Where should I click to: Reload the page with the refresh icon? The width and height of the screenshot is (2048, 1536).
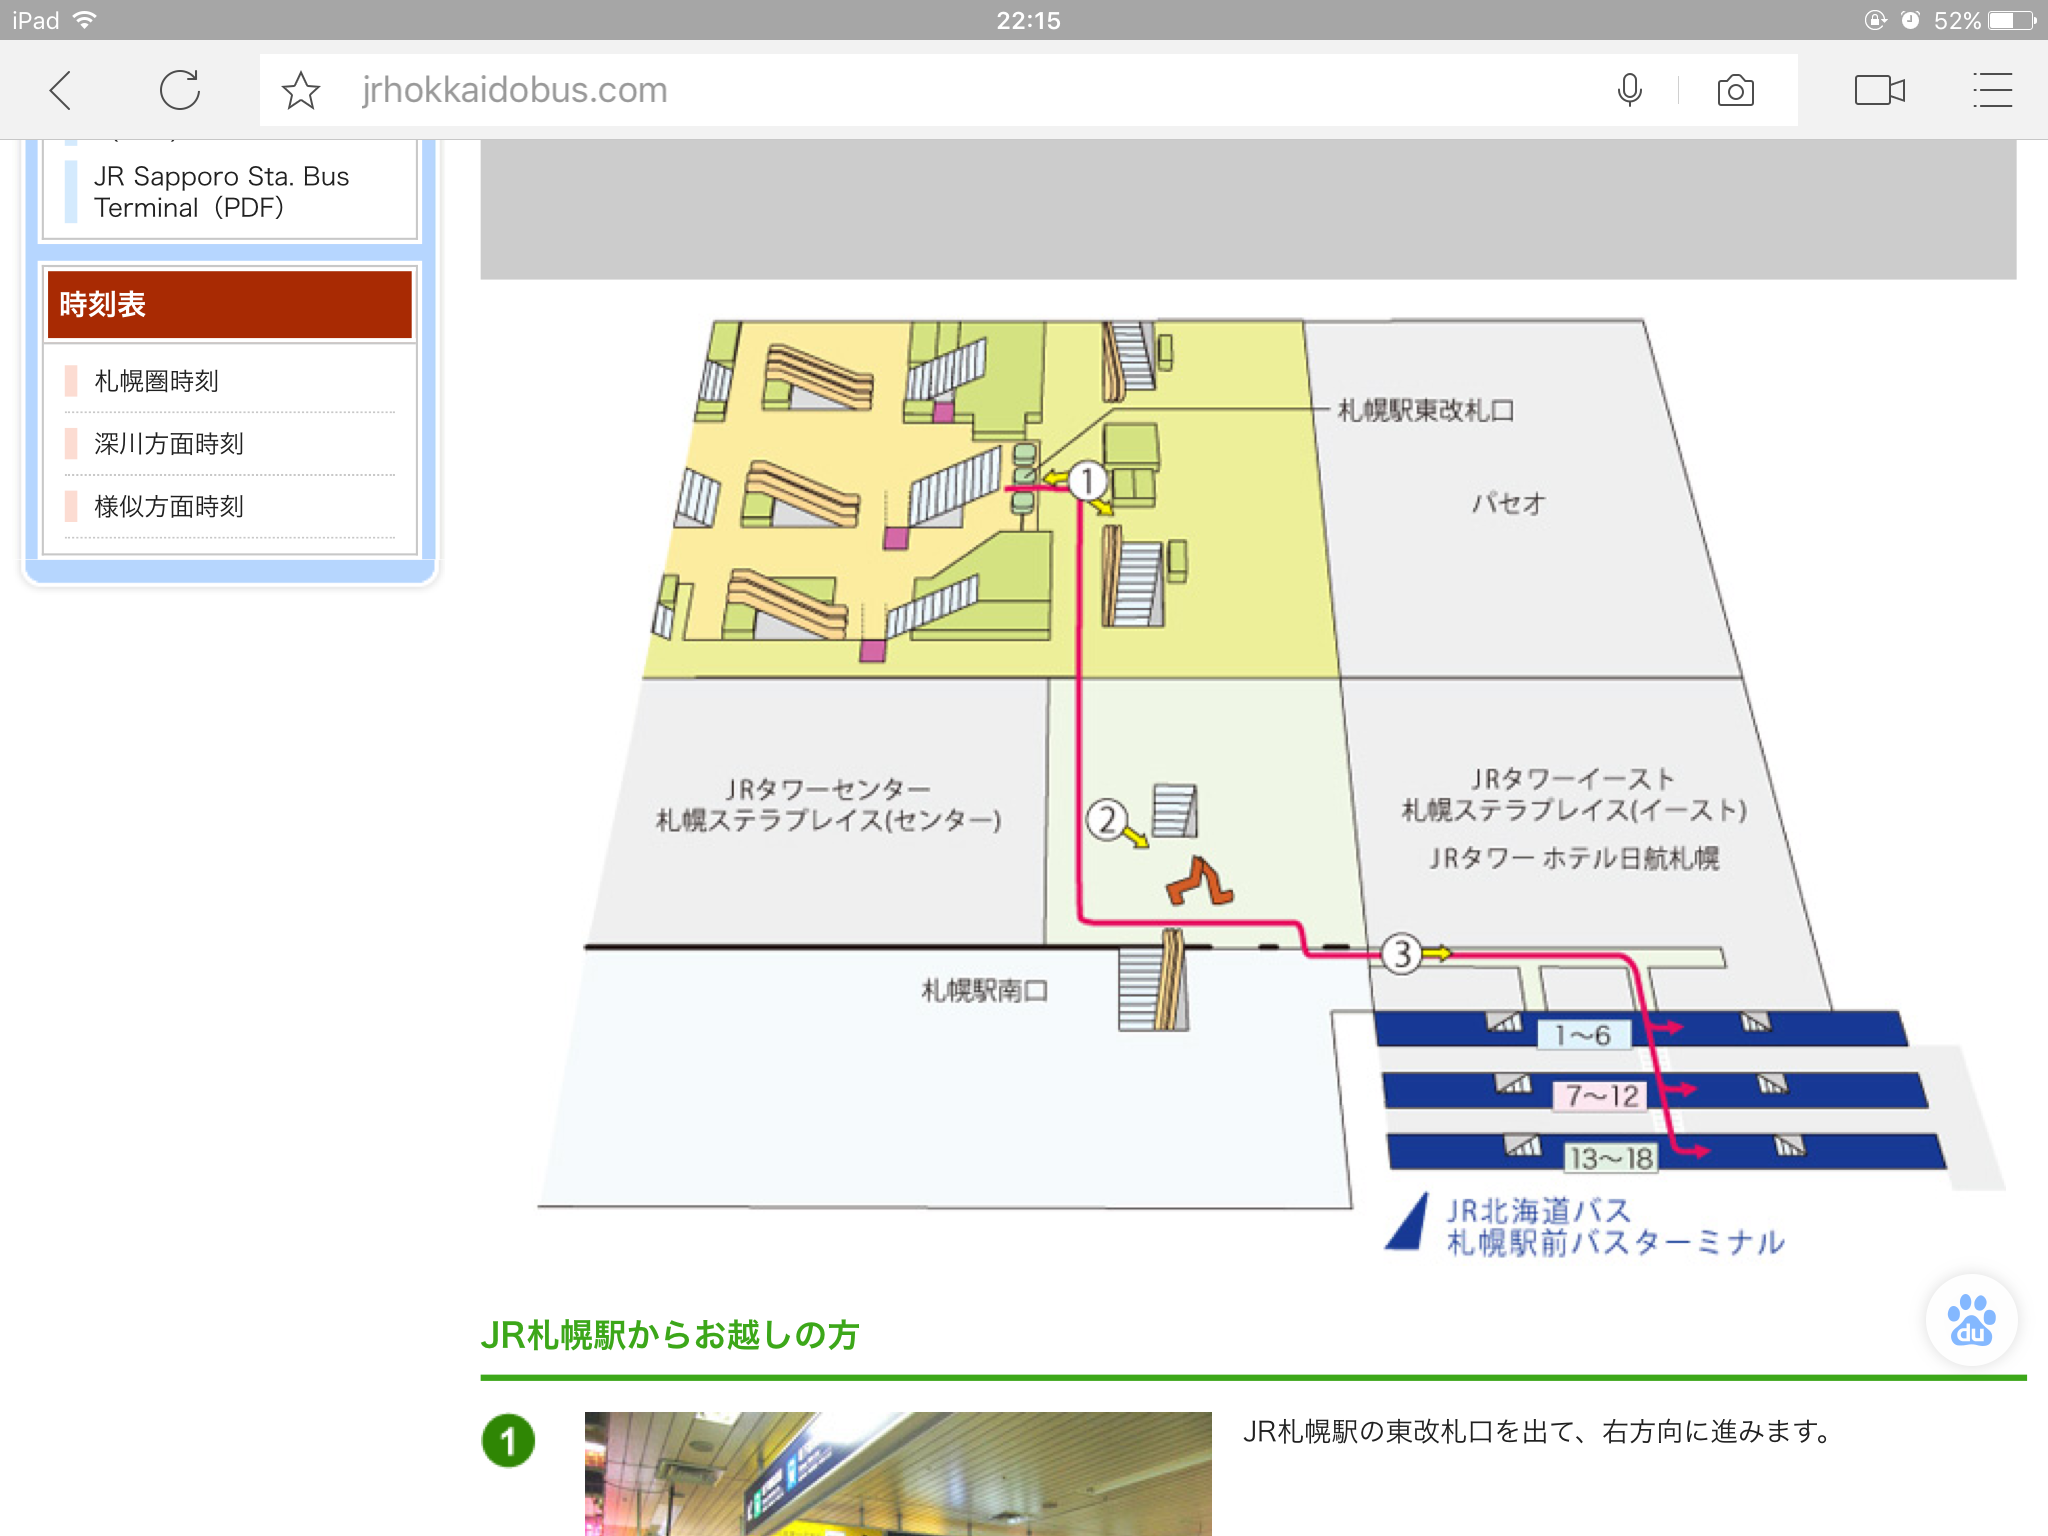point(180,90)
